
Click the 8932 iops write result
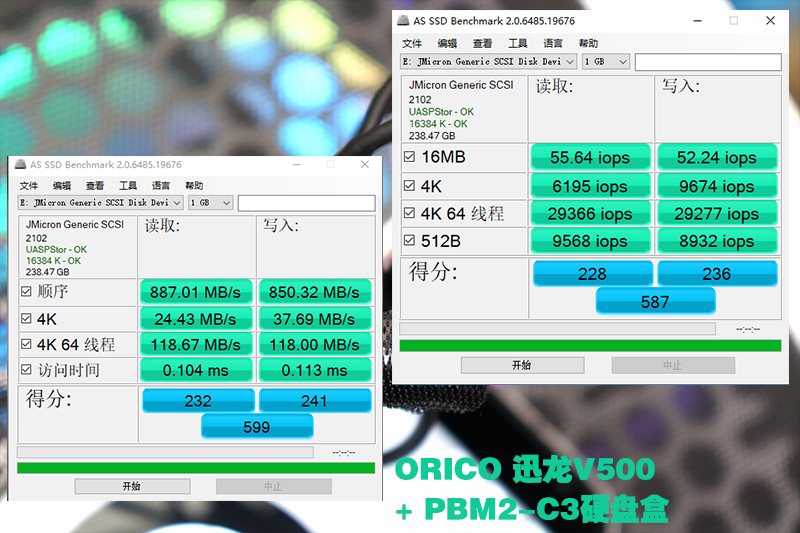tap(717, 240)
